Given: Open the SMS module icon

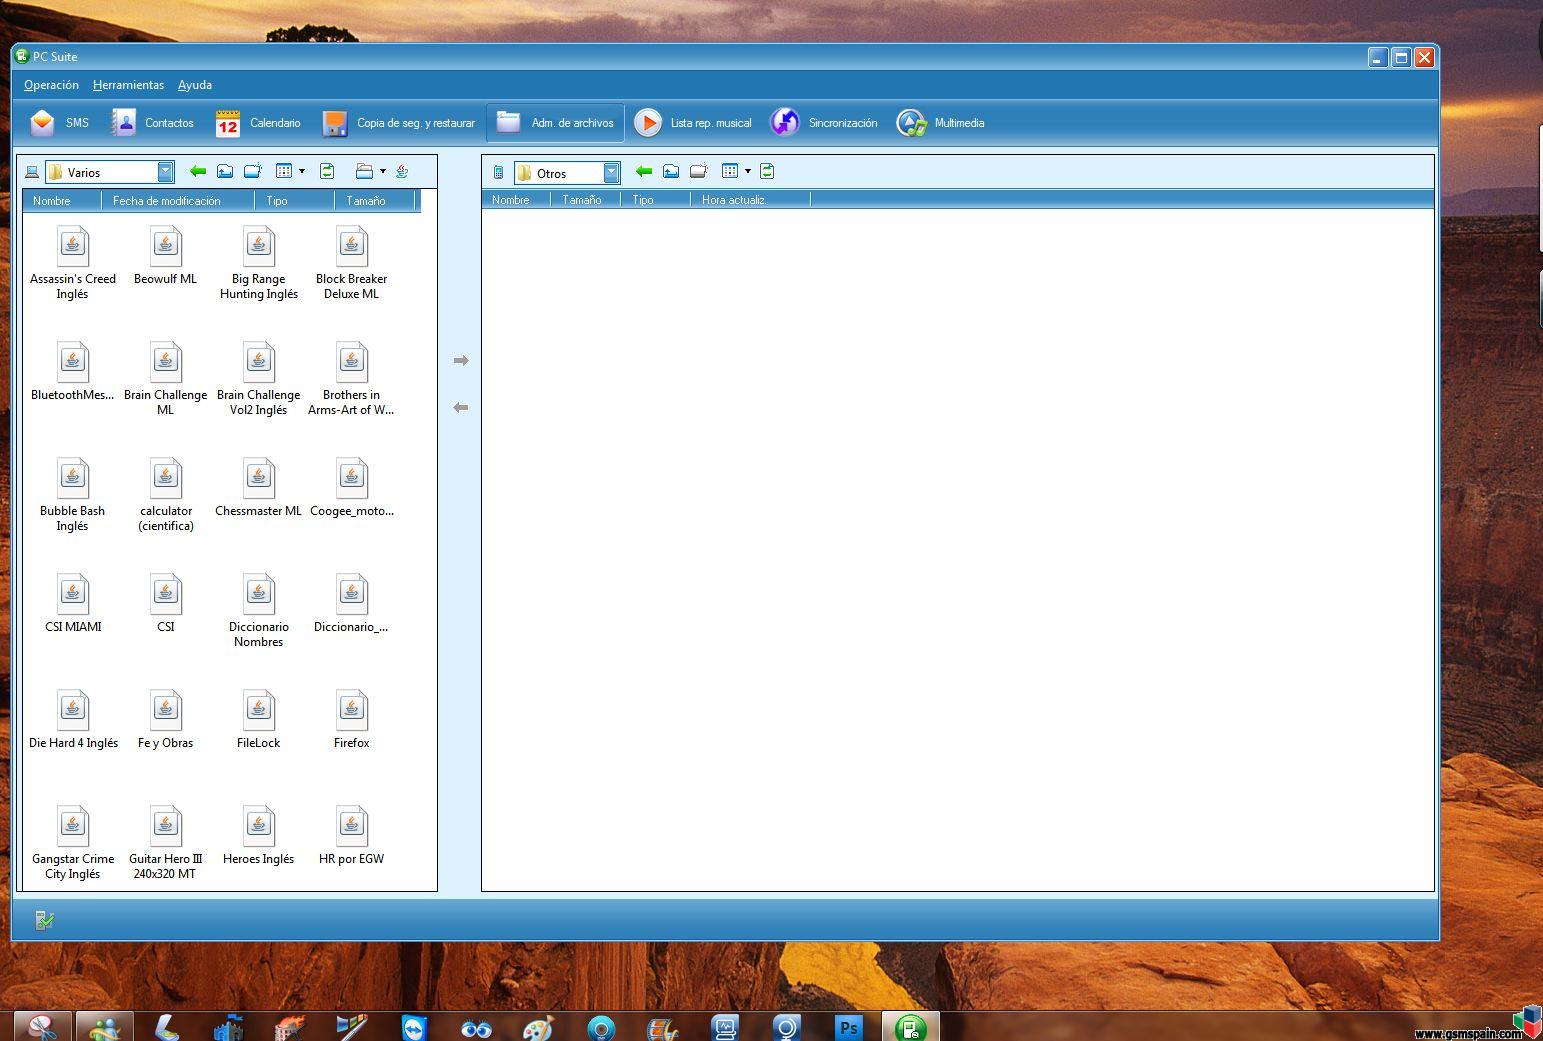Looking at the screenshot, I should pos(43,123).
